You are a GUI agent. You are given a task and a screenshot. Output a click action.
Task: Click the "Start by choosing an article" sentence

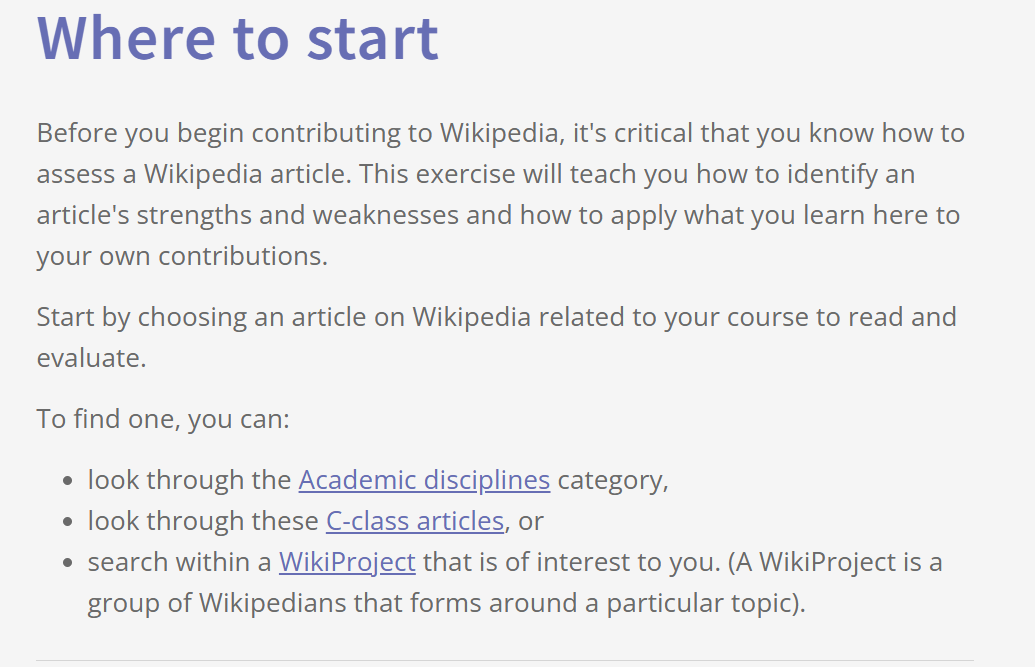[496, 337]
